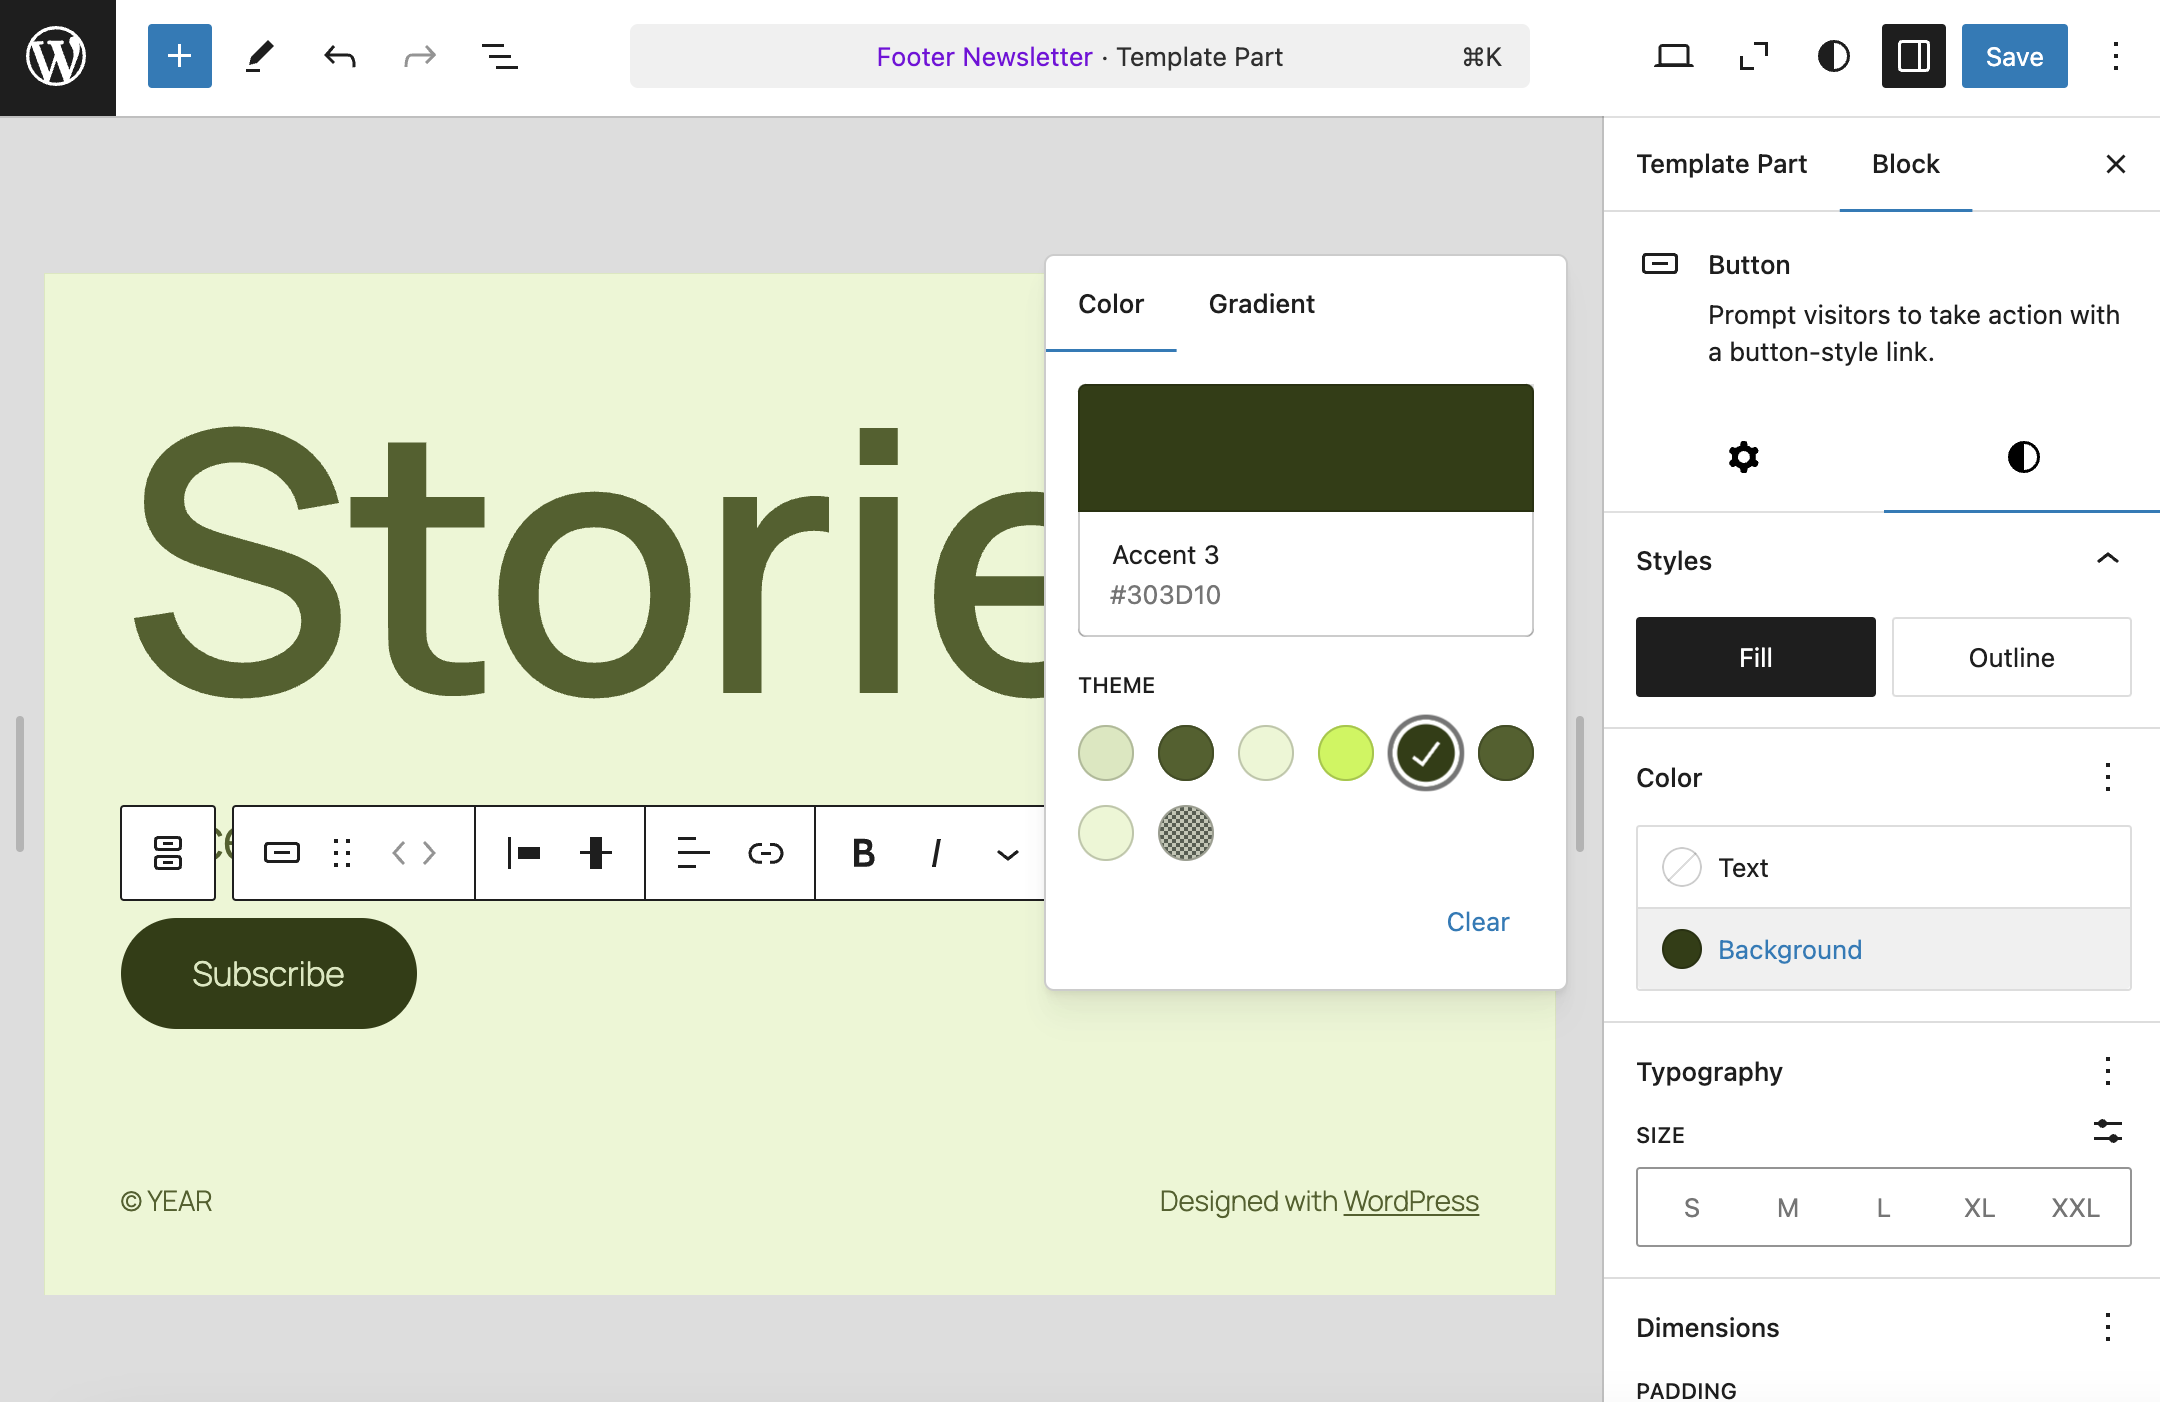Viewport: 2160px width, 1402px height.
Task: Switch to the Gradient tab
Action: 1261,304
